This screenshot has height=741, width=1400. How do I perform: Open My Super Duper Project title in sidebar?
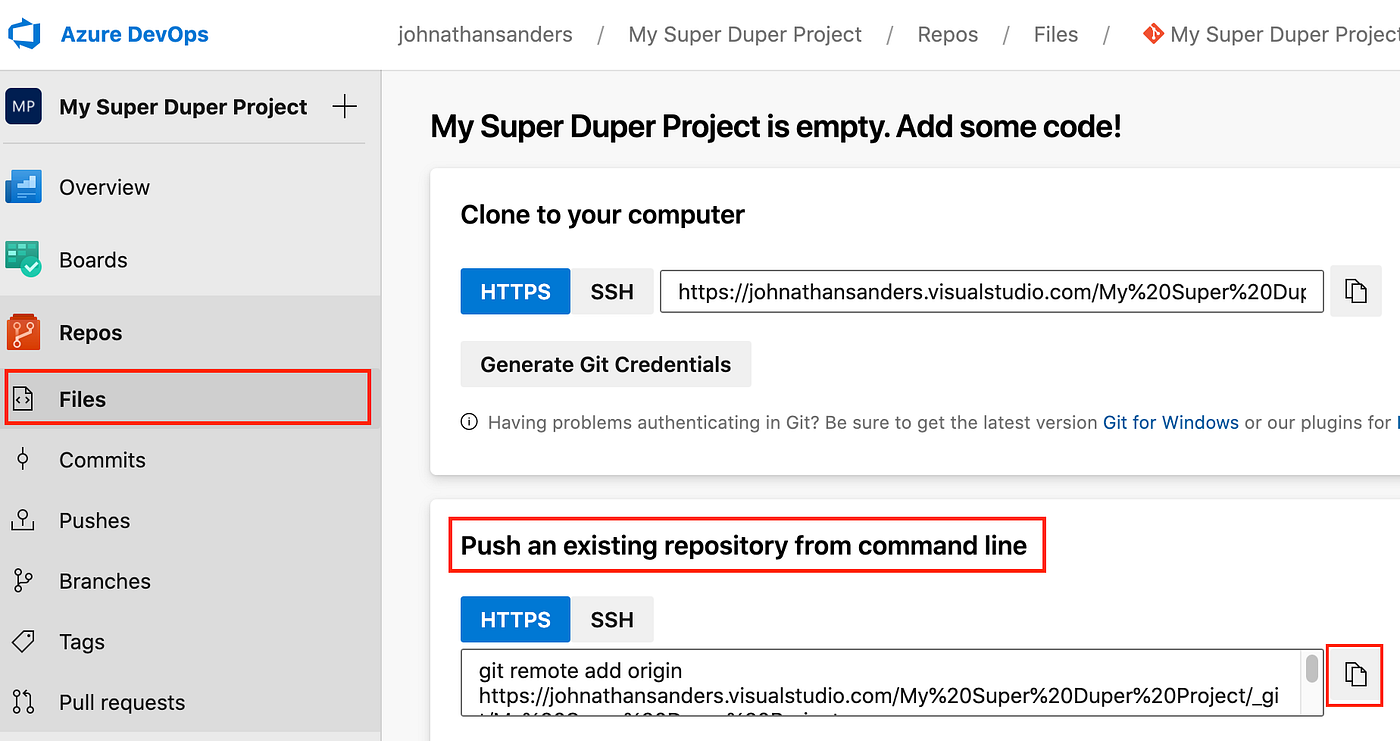[183, 107]
